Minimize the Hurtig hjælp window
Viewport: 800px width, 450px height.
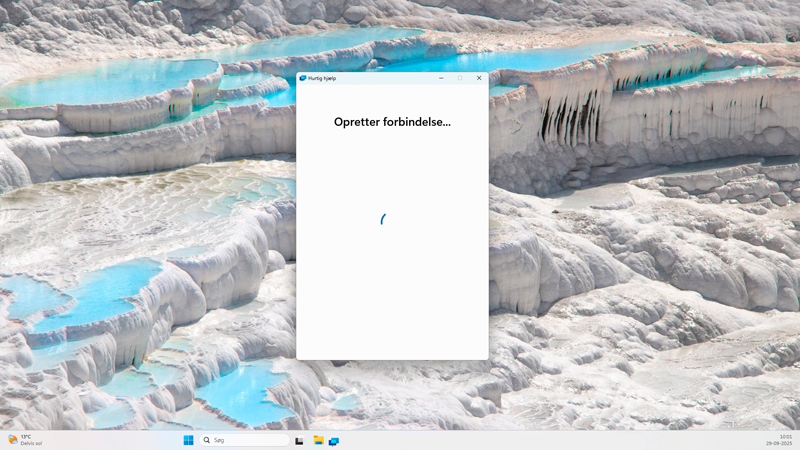(x=441, y=78)
